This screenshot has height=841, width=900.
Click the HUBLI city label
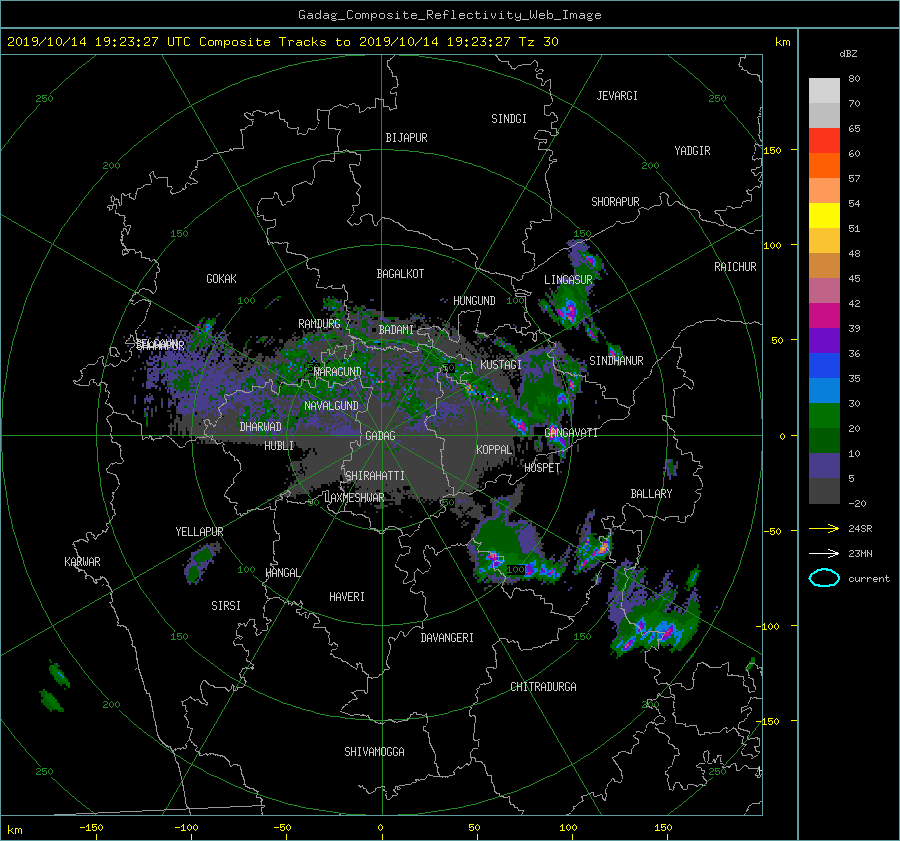click(279, 445)
